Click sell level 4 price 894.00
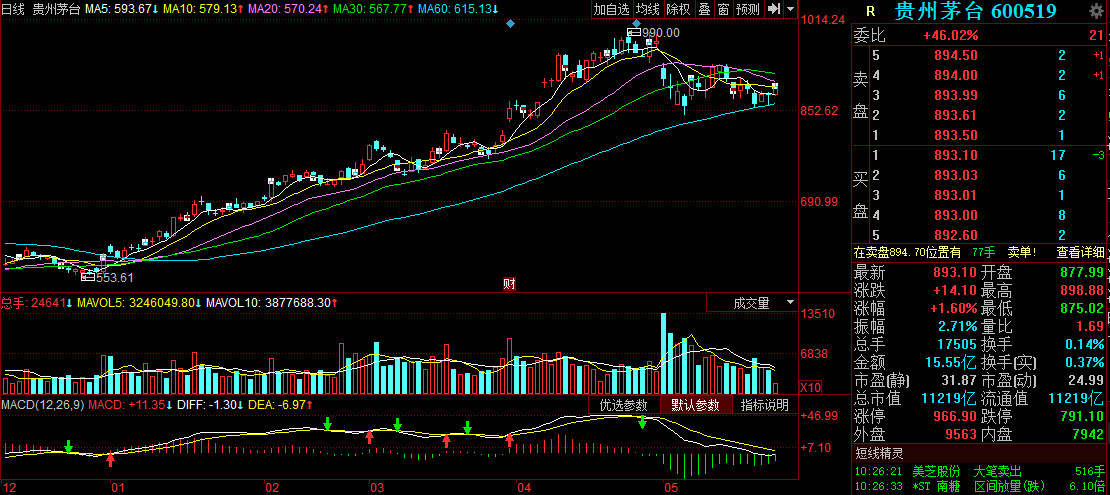 pos(954,75)
